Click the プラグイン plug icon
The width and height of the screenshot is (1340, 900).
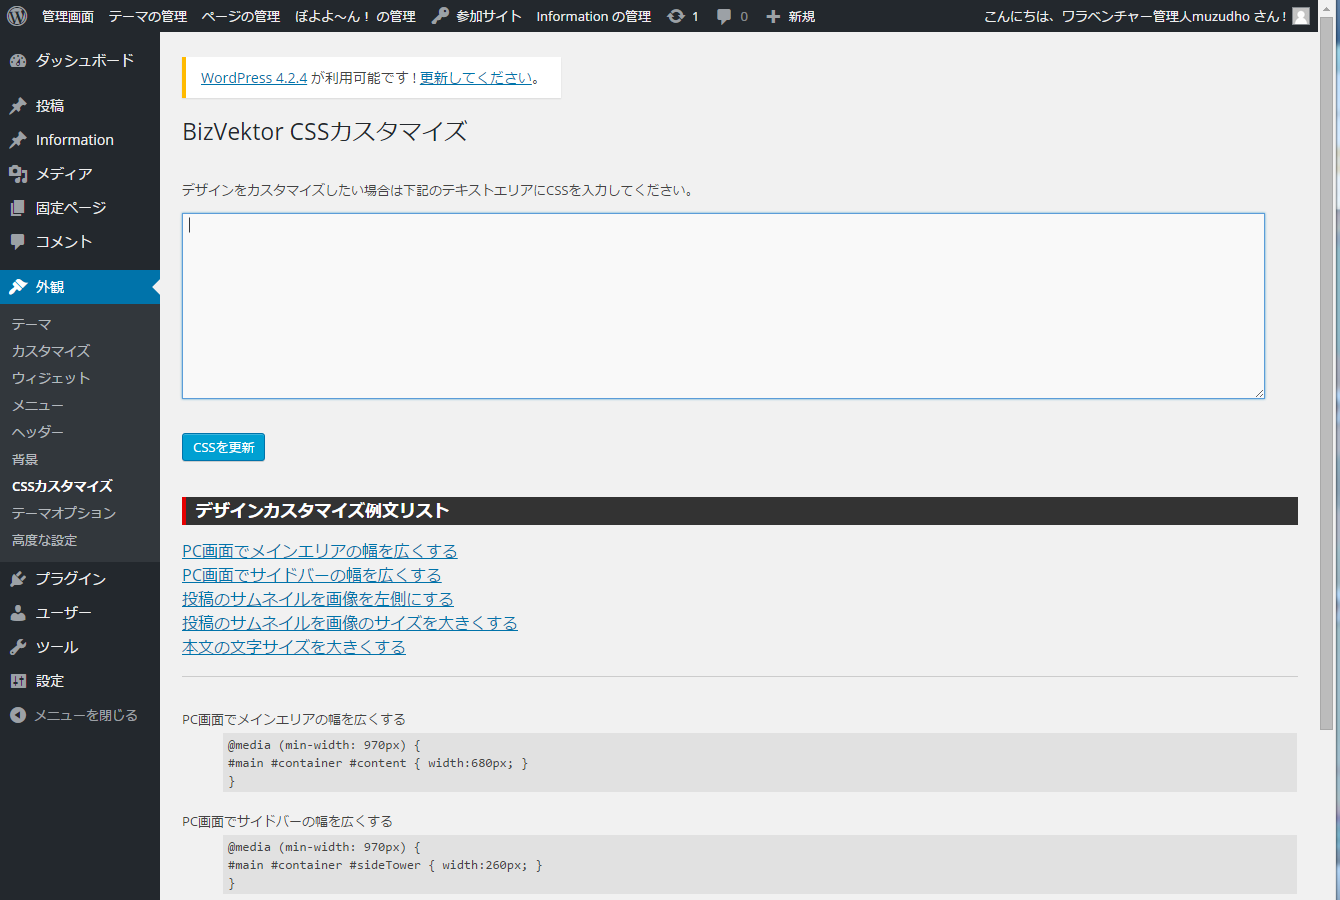[x=18, y=579]
